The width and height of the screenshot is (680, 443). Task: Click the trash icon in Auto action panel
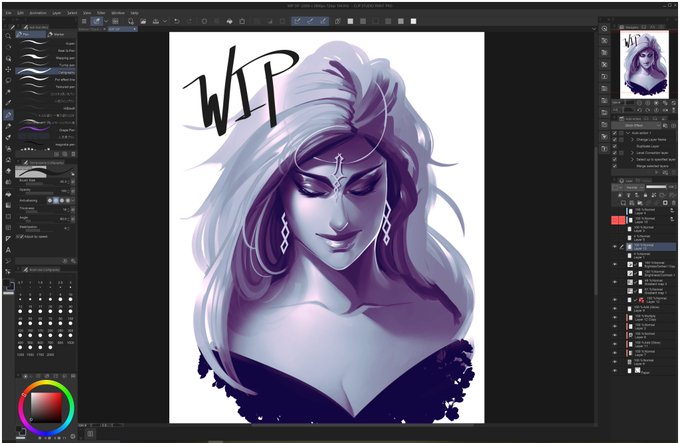[673, 173]
